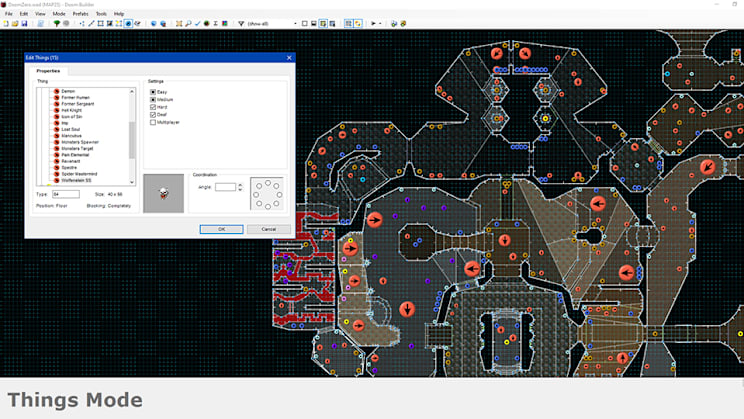The image size is (744, 419).
Task: Click the Cancel button
Action: click(269, 229)
